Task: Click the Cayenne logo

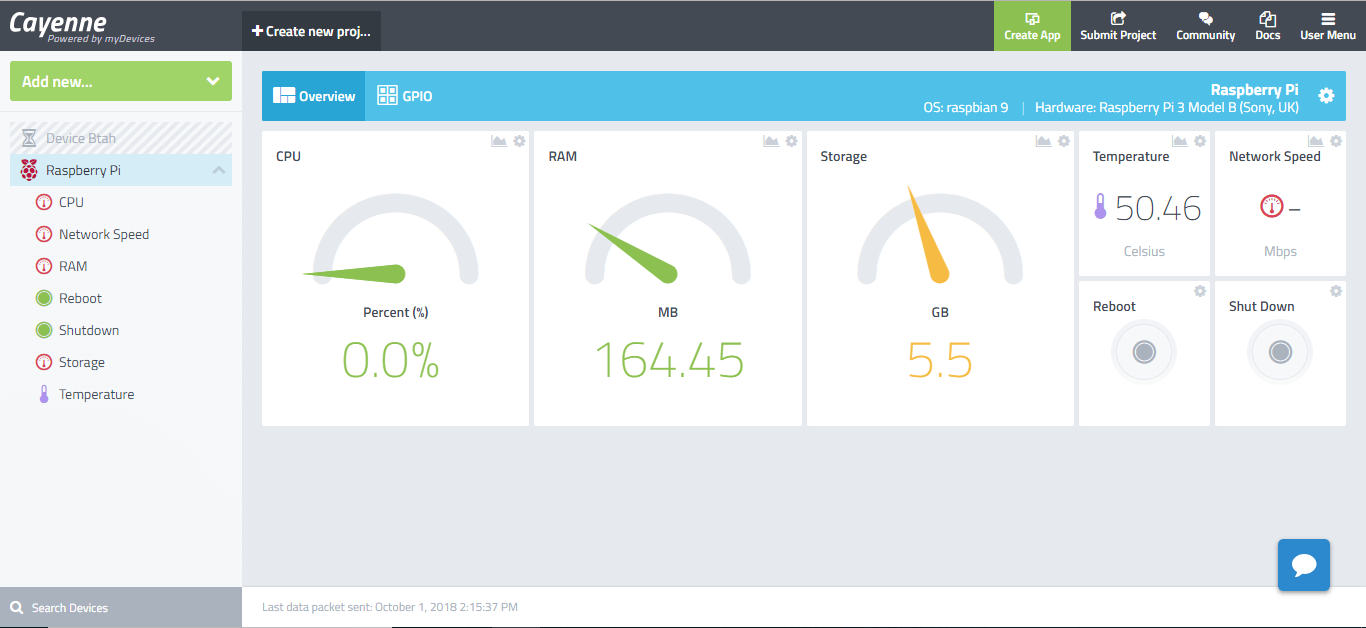Action: (x=82, y=27)
